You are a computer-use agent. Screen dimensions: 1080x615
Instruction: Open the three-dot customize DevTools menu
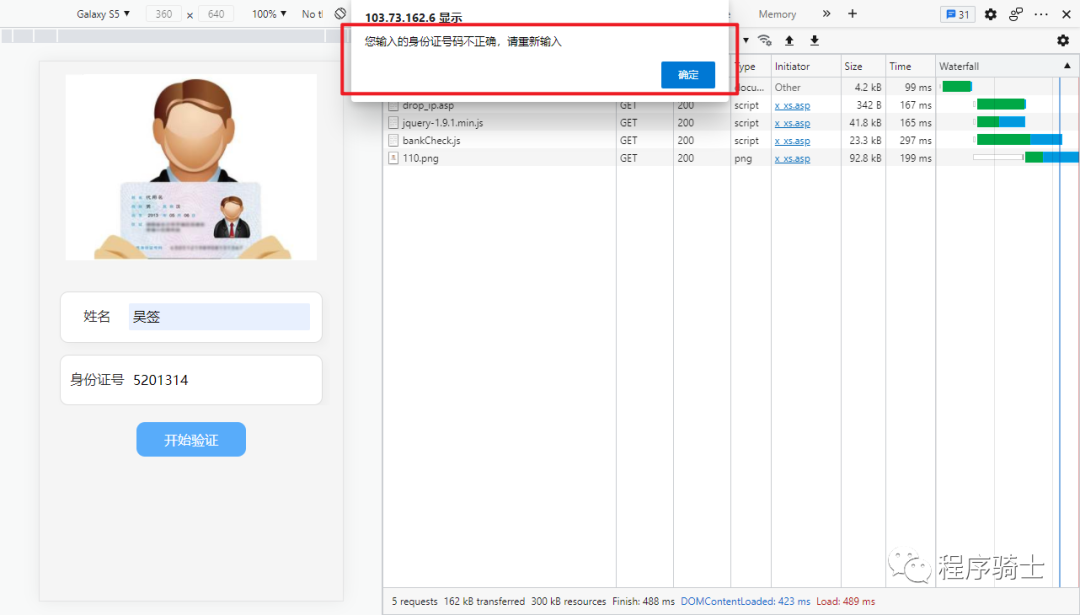tap(1041, 14)
